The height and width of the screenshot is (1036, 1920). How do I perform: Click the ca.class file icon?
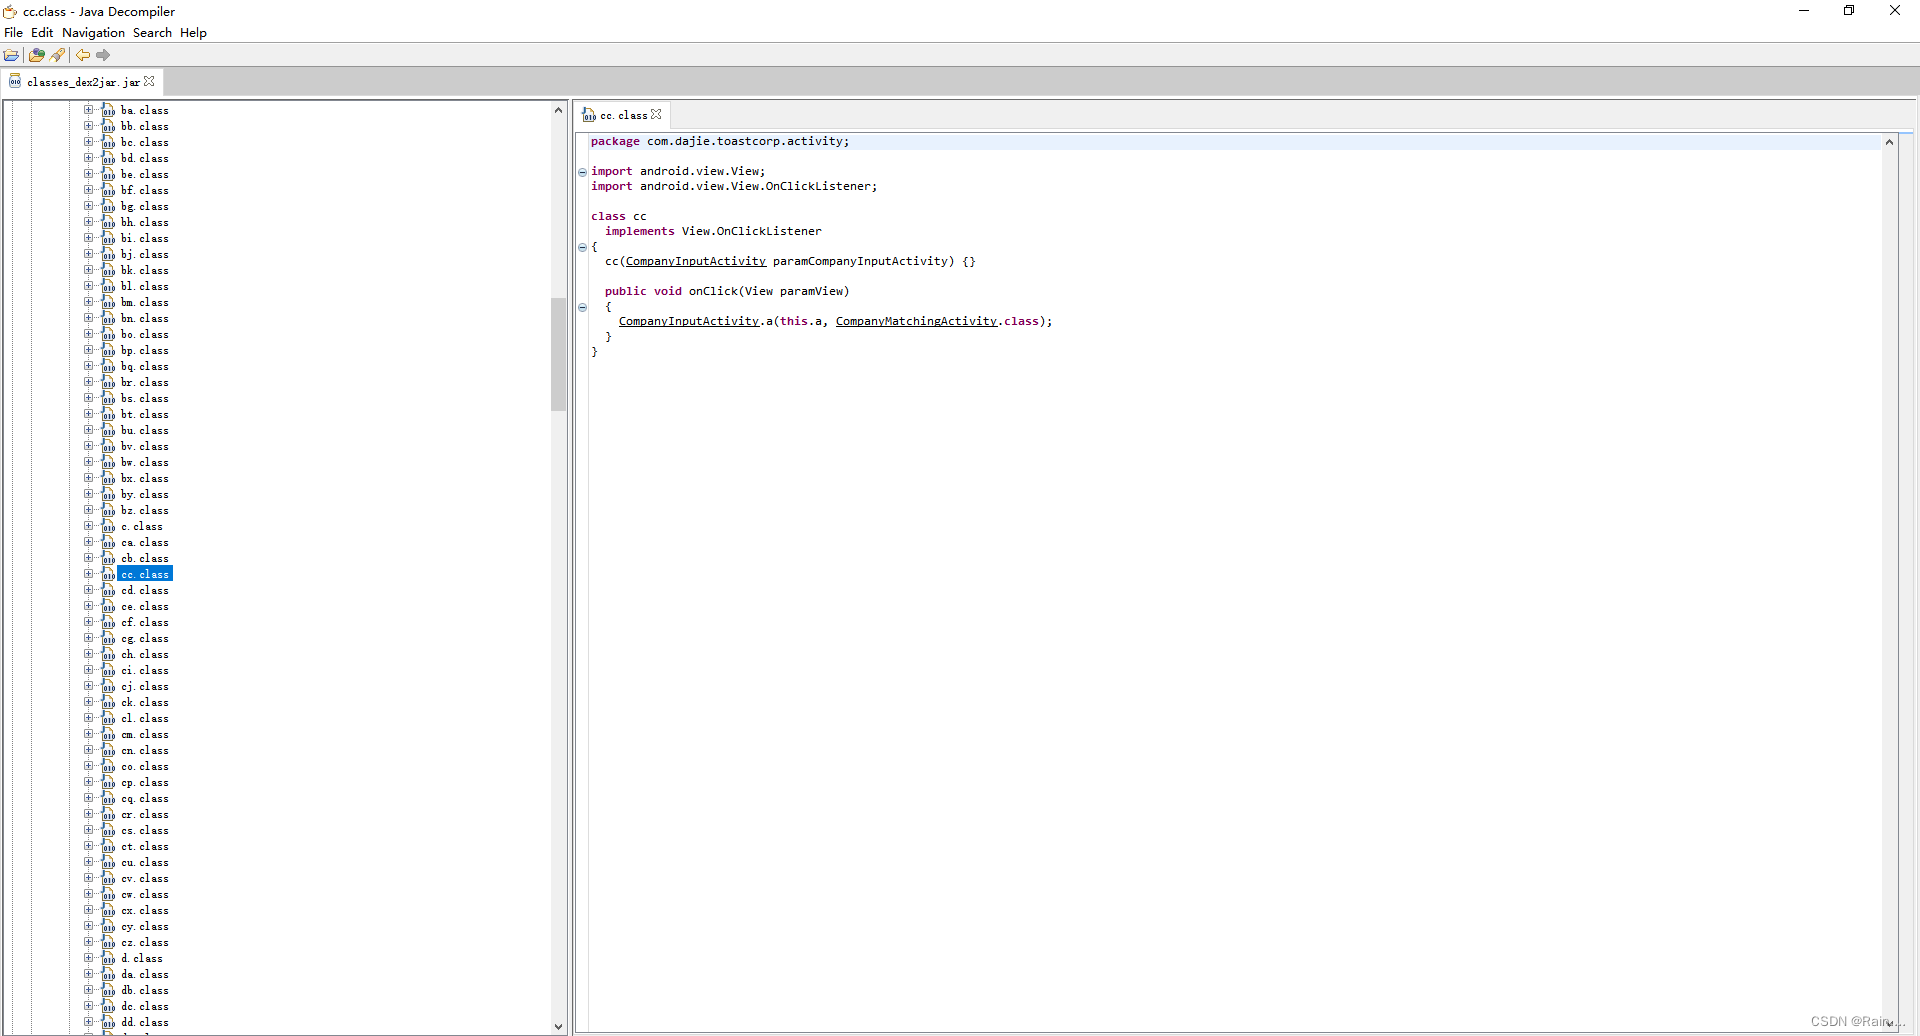point(108,542)
